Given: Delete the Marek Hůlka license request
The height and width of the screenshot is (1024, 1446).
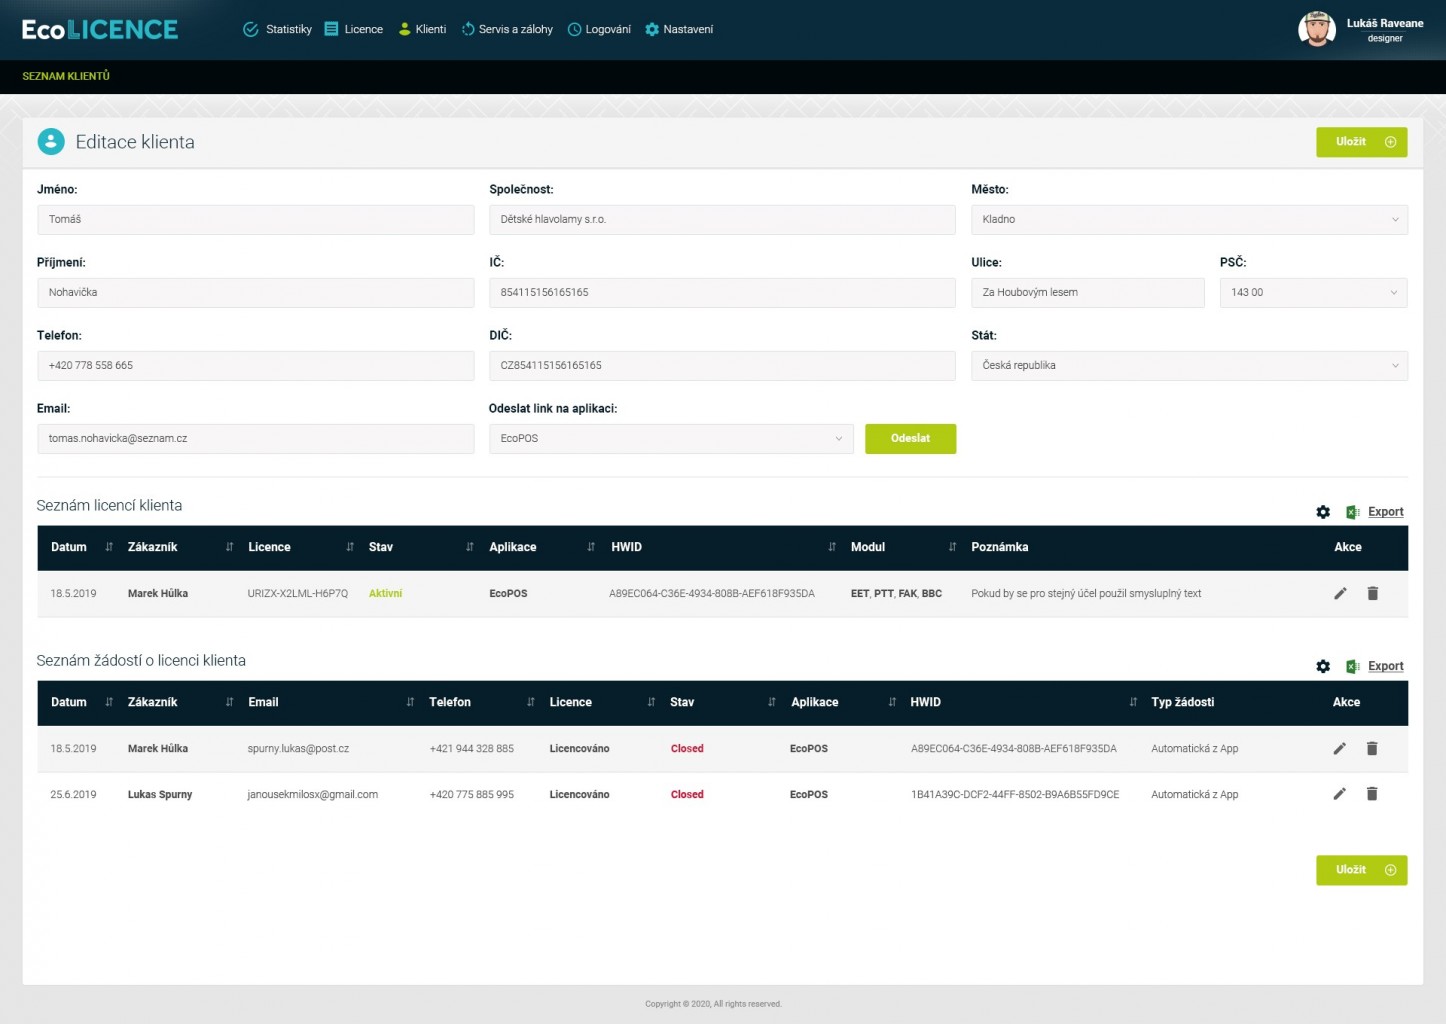Looking at the screenshot, I should (x=1372, y=749).
